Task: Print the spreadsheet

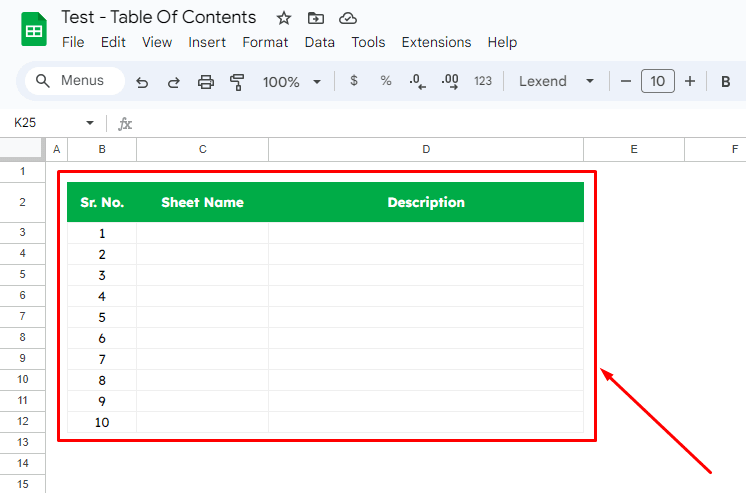Action: tap(206, 82)
